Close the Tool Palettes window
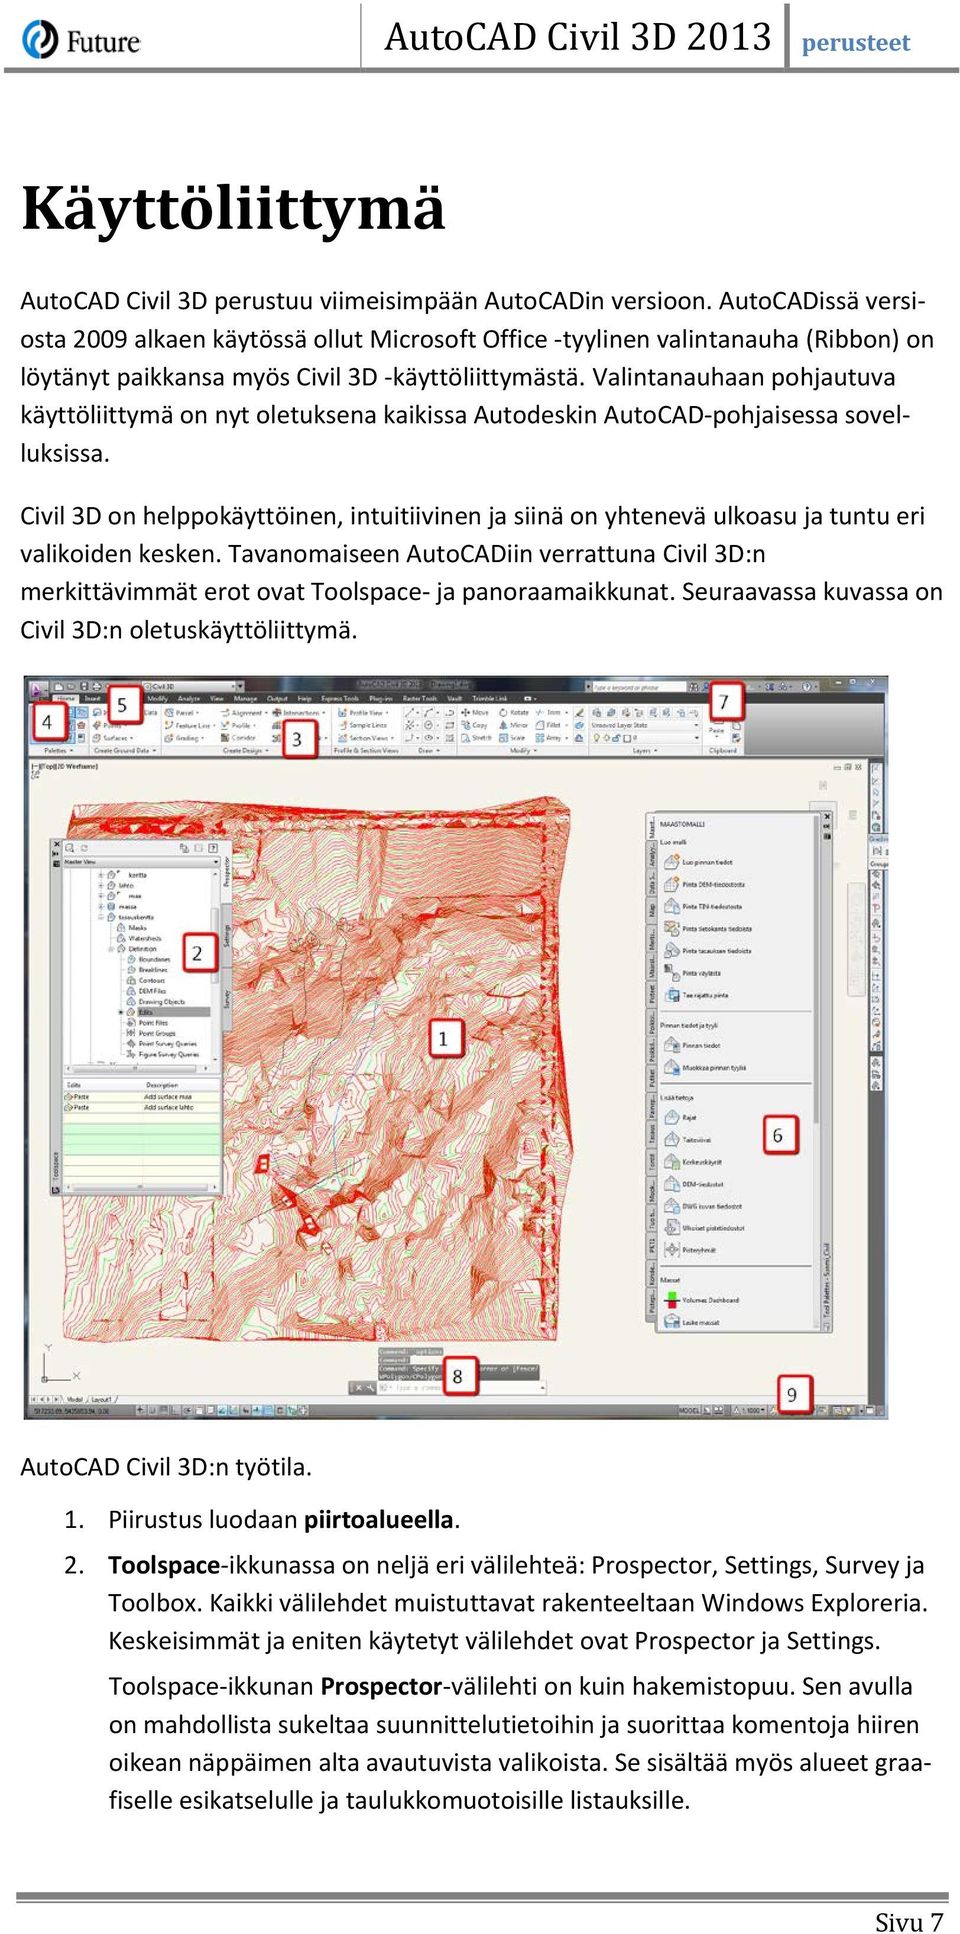This screenshot has height=1934, width=960. (x=827, y=817)
